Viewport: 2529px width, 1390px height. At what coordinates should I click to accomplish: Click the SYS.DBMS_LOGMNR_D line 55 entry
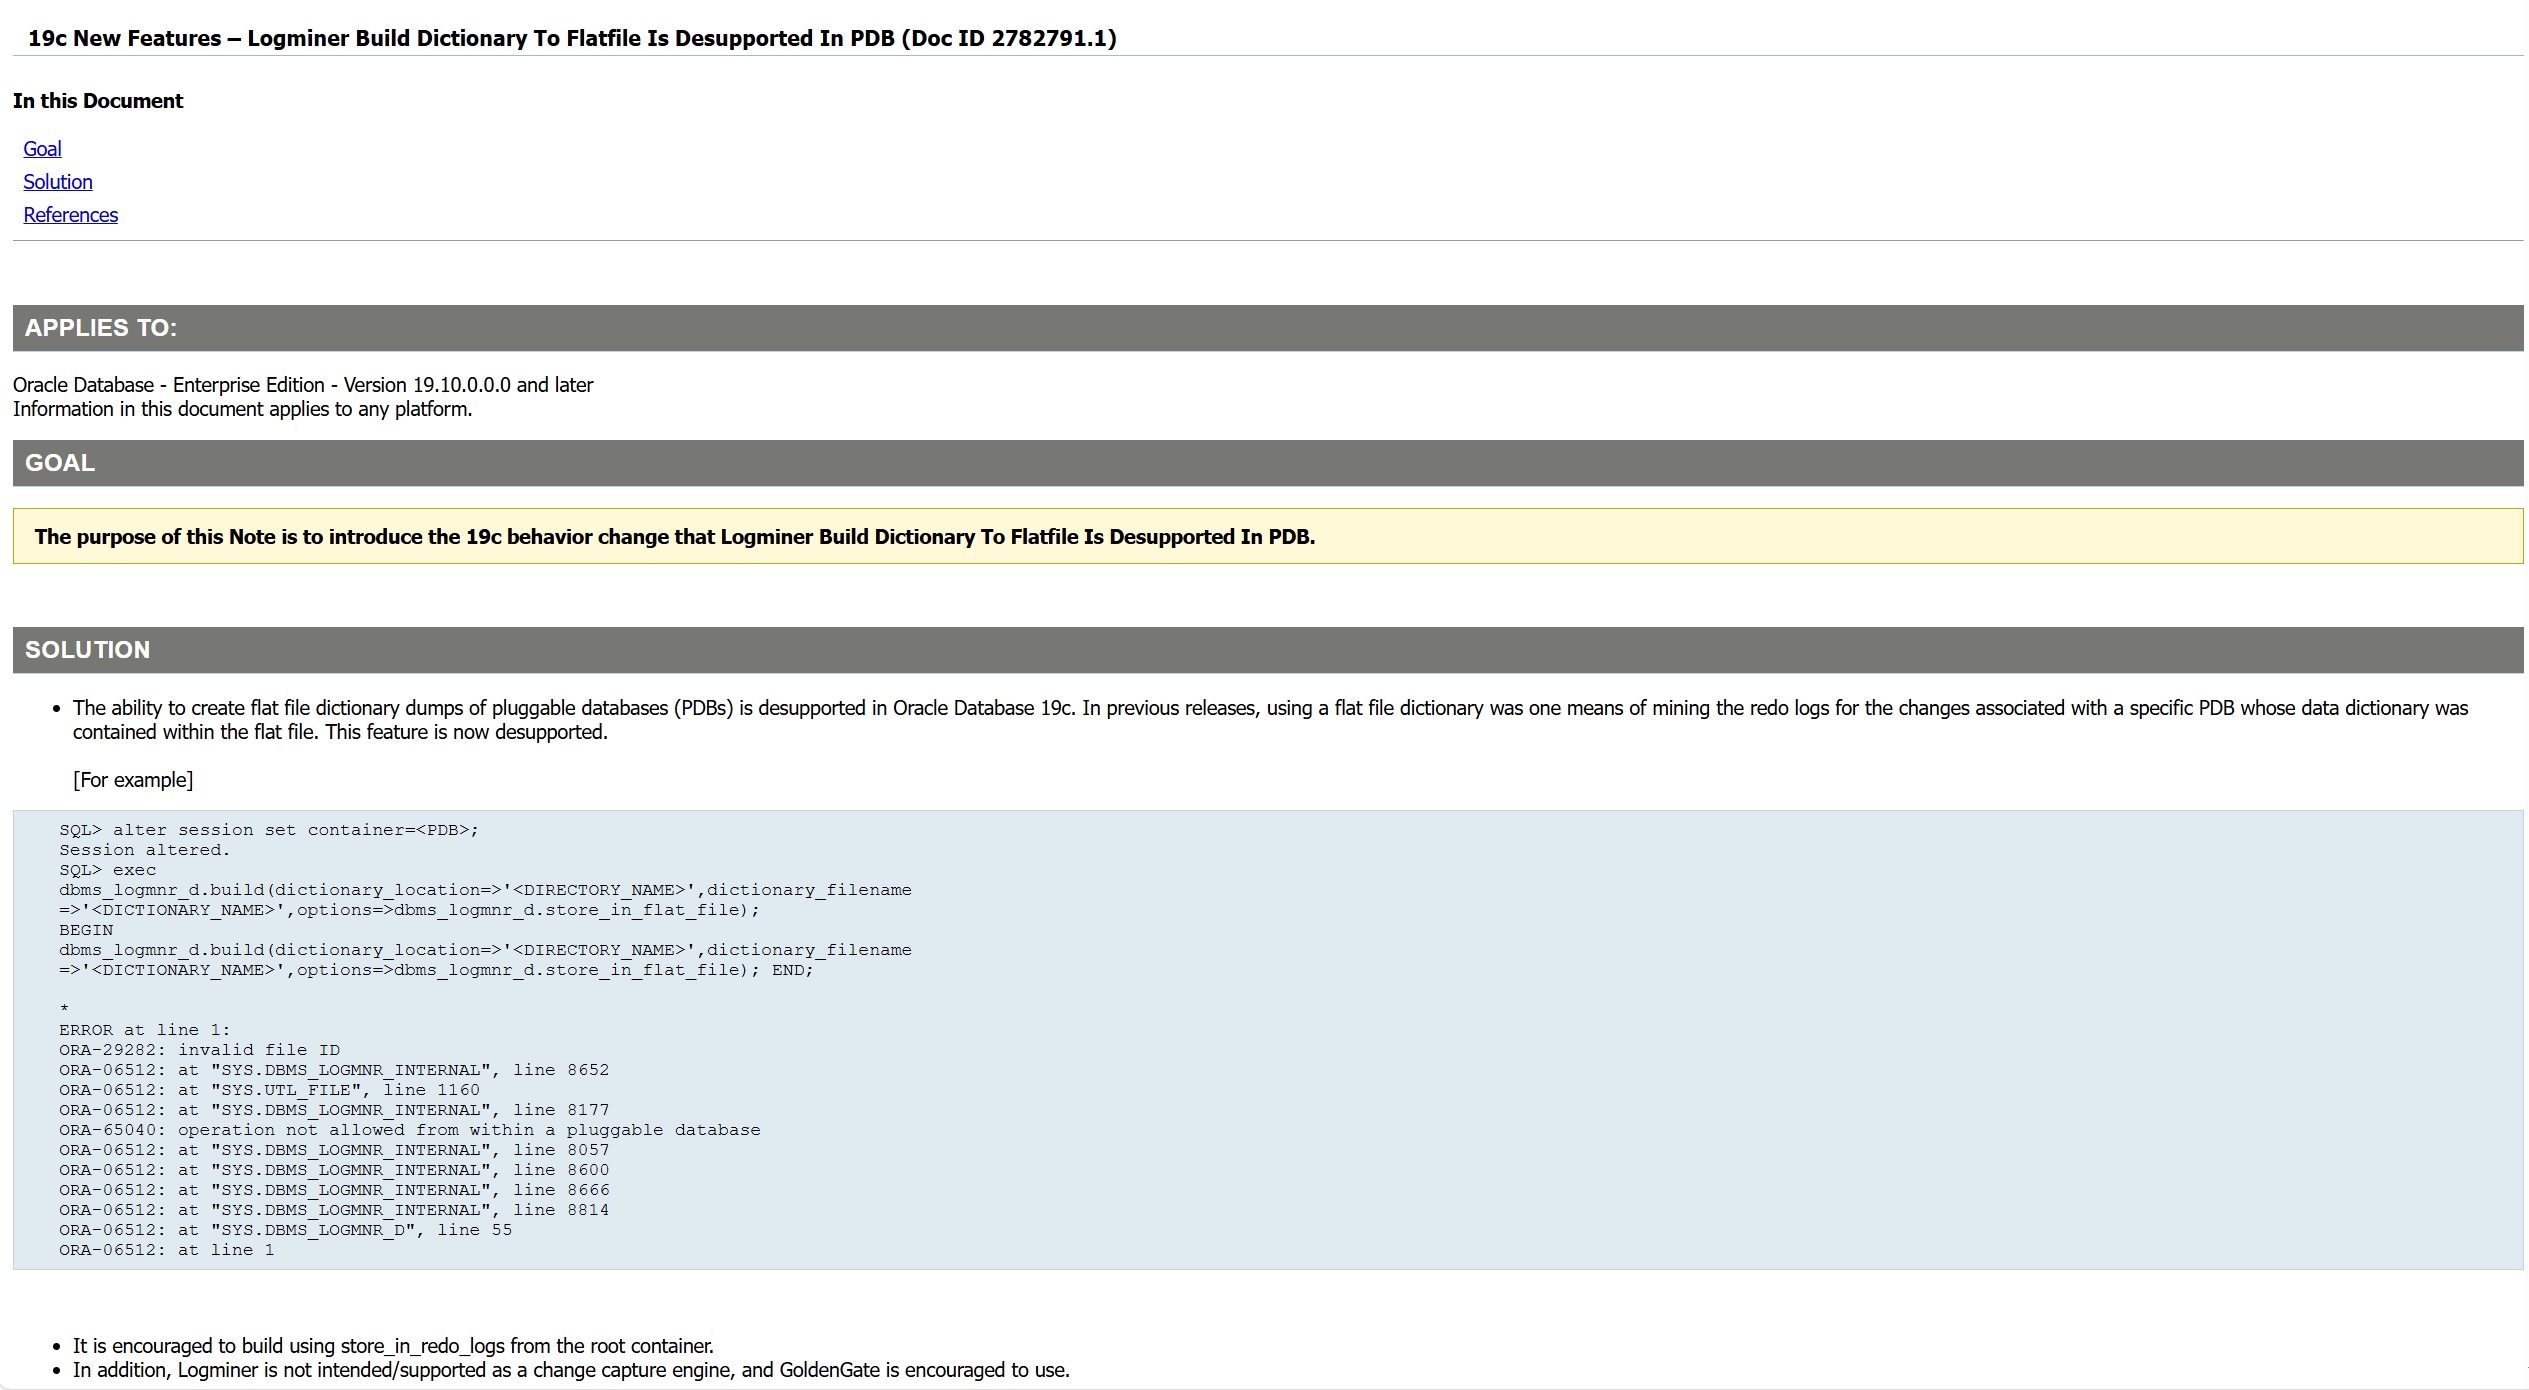[x=285, y=1230]
